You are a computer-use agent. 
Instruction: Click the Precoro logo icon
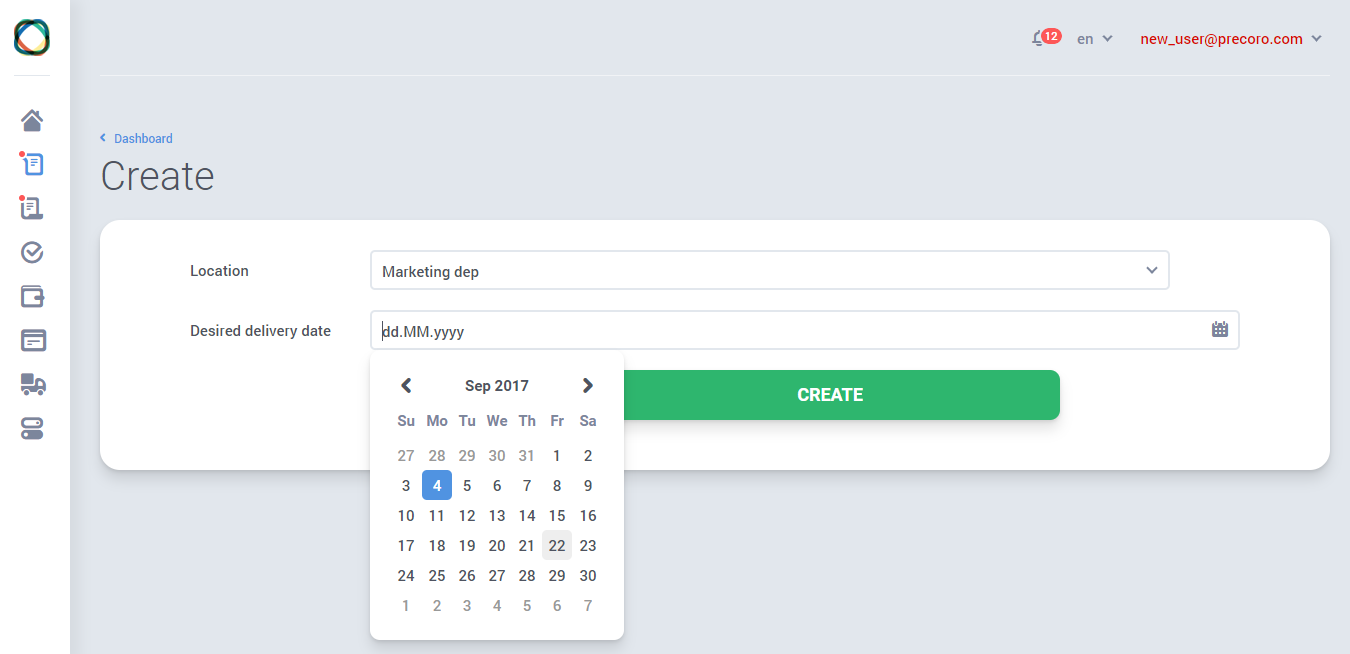(x=32, y=37)
